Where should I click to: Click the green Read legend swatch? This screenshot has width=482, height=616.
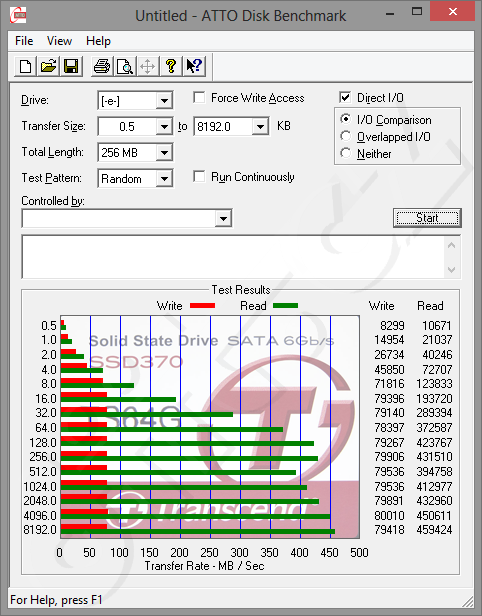point(285,306)
